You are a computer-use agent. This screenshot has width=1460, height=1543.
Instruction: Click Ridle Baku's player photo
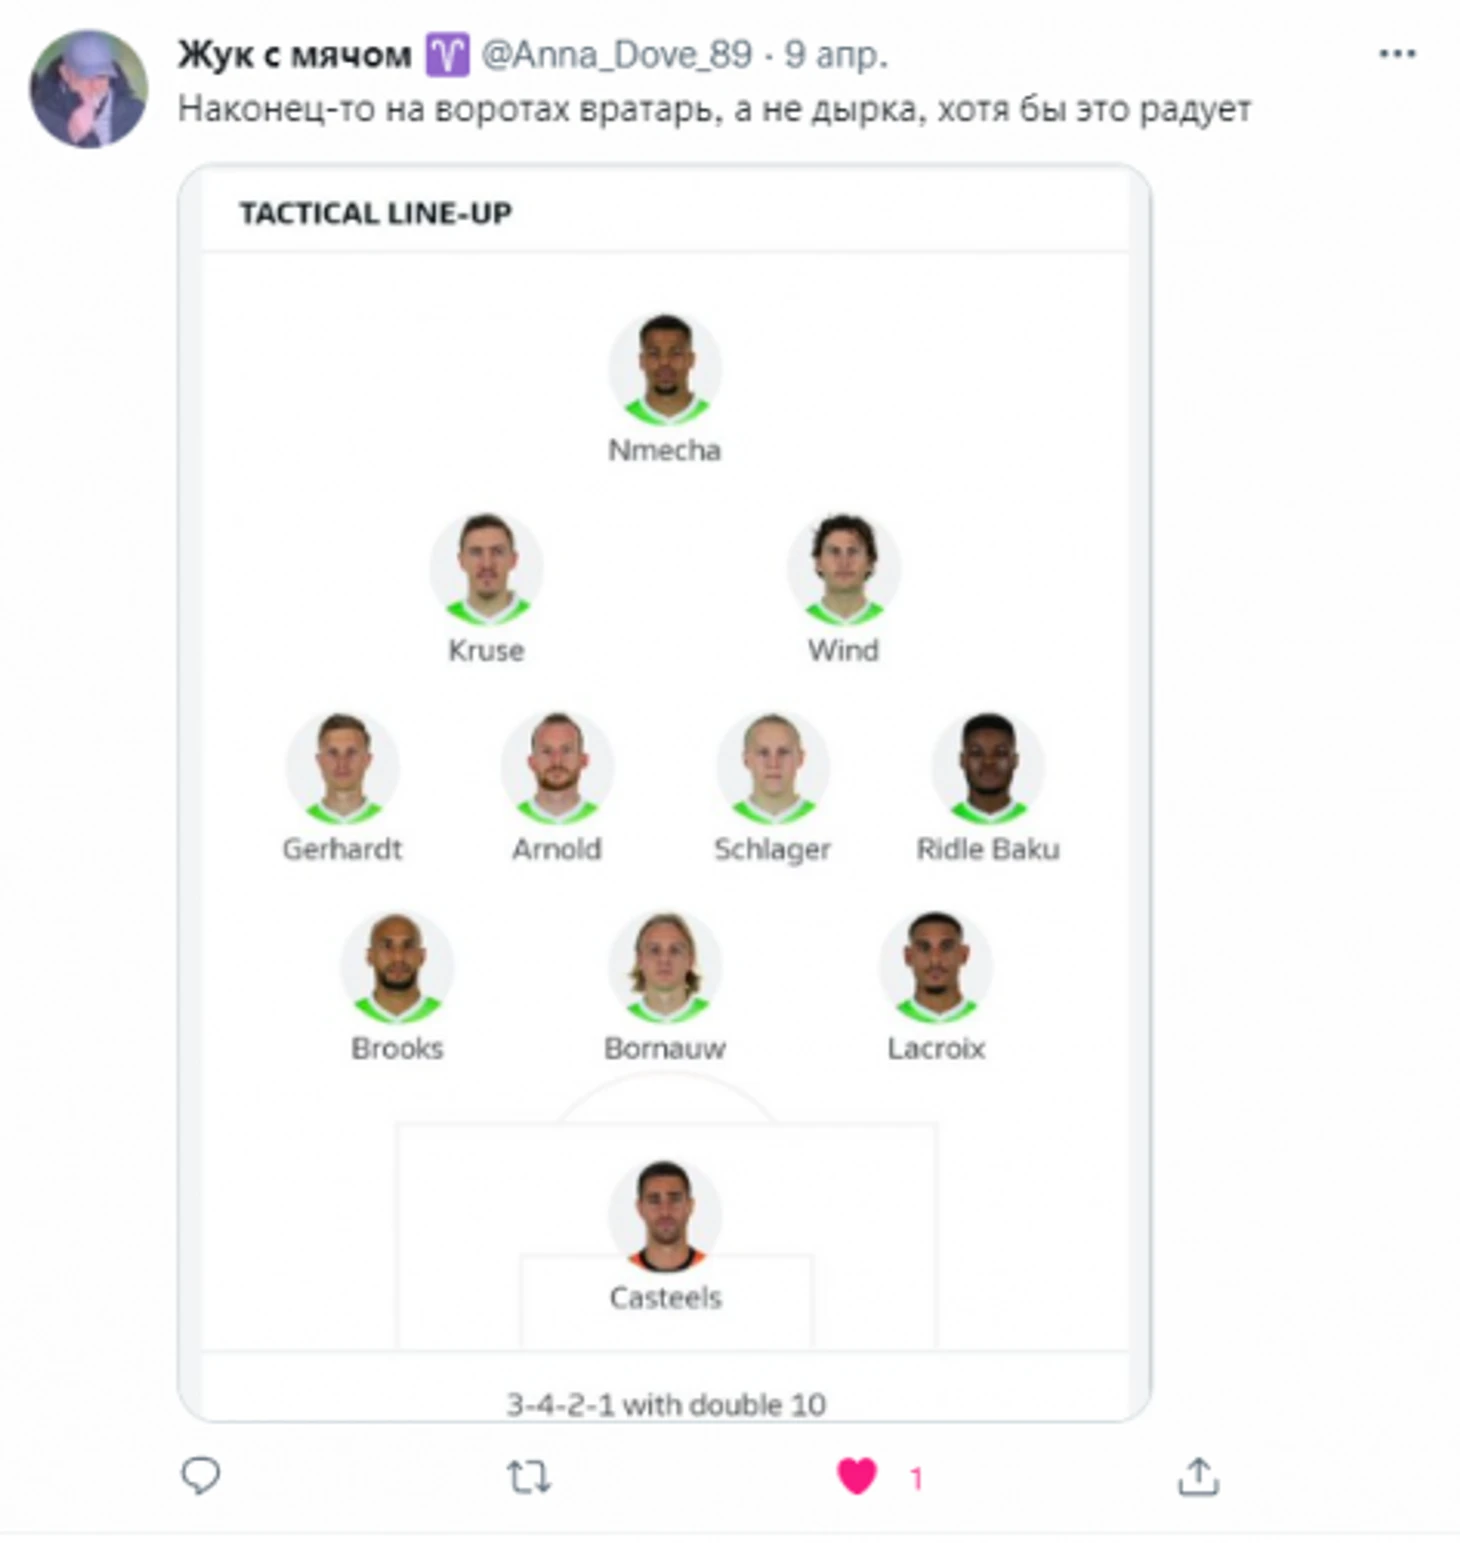click(988, 768)
